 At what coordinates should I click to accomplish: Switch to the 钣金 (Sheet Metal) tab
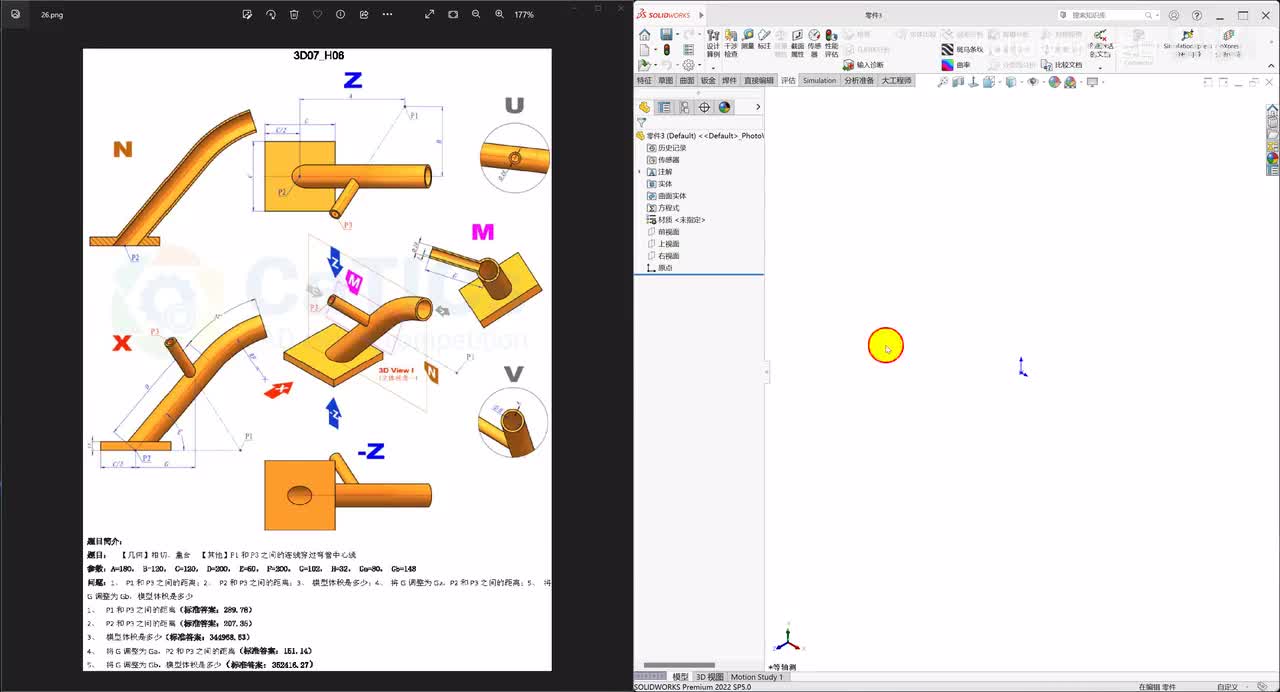point(708,80)
